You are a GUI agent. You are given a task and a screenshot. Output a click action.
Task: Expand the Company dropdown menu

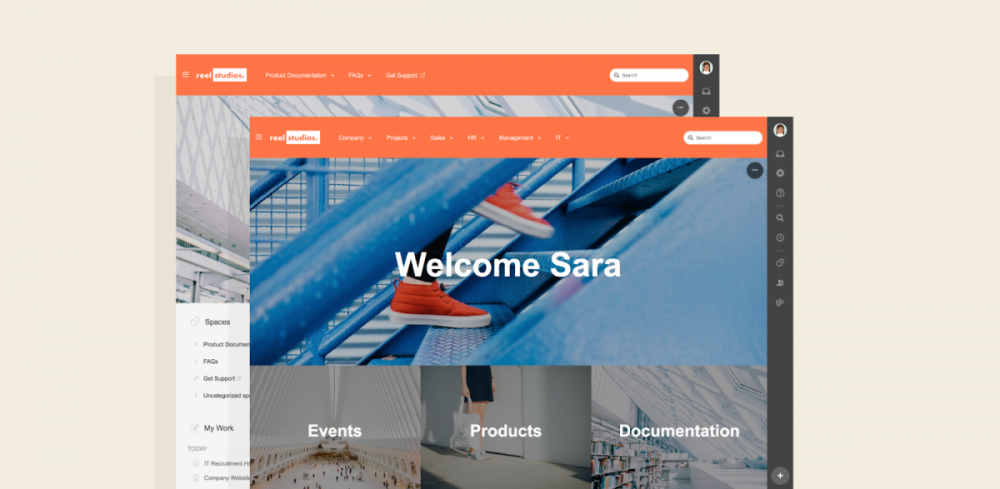point(355,138)
